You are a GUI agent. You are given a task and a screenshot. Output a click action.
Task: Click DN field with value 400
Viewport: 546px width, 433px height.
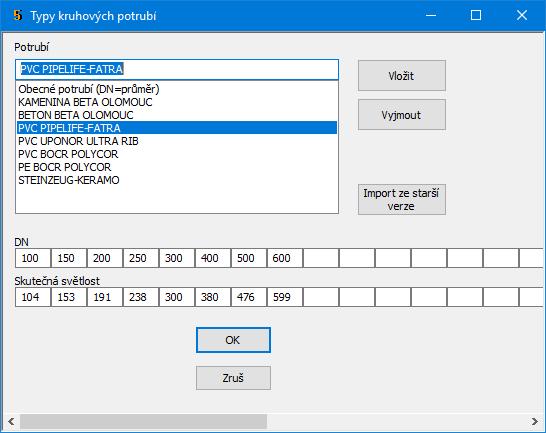[213, 258]
